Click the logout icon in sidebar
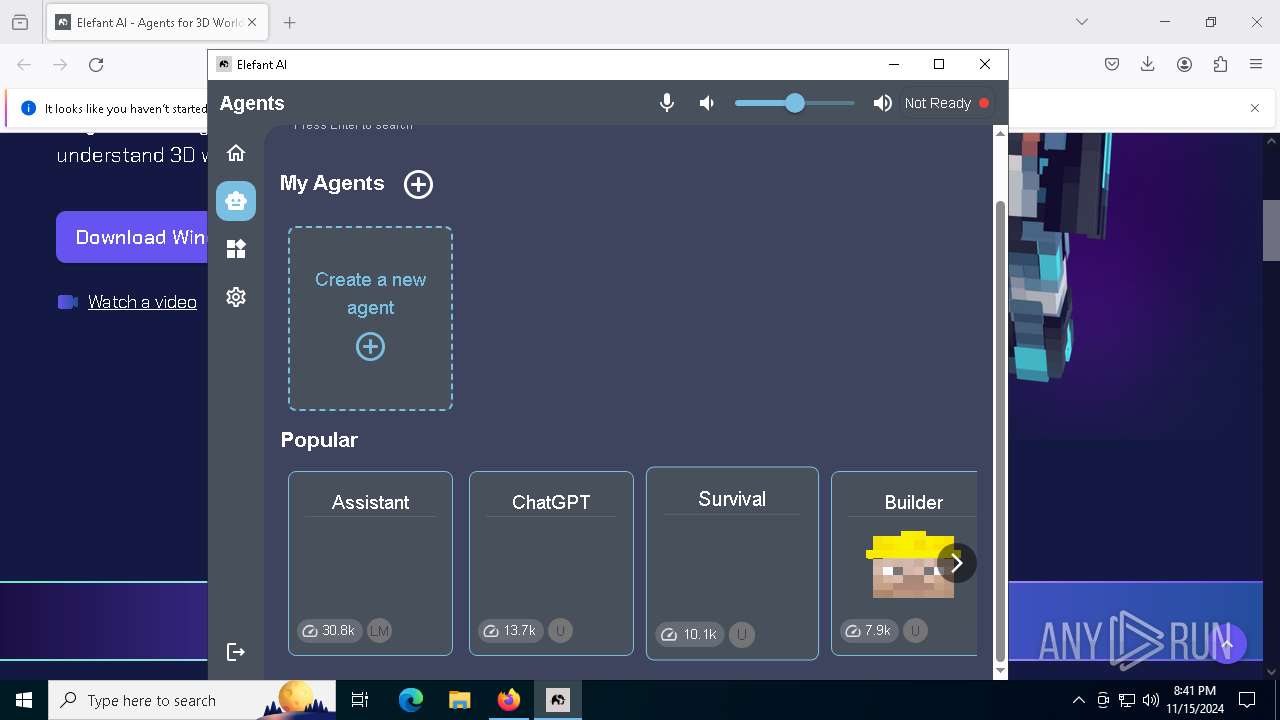 click(236, 652)
